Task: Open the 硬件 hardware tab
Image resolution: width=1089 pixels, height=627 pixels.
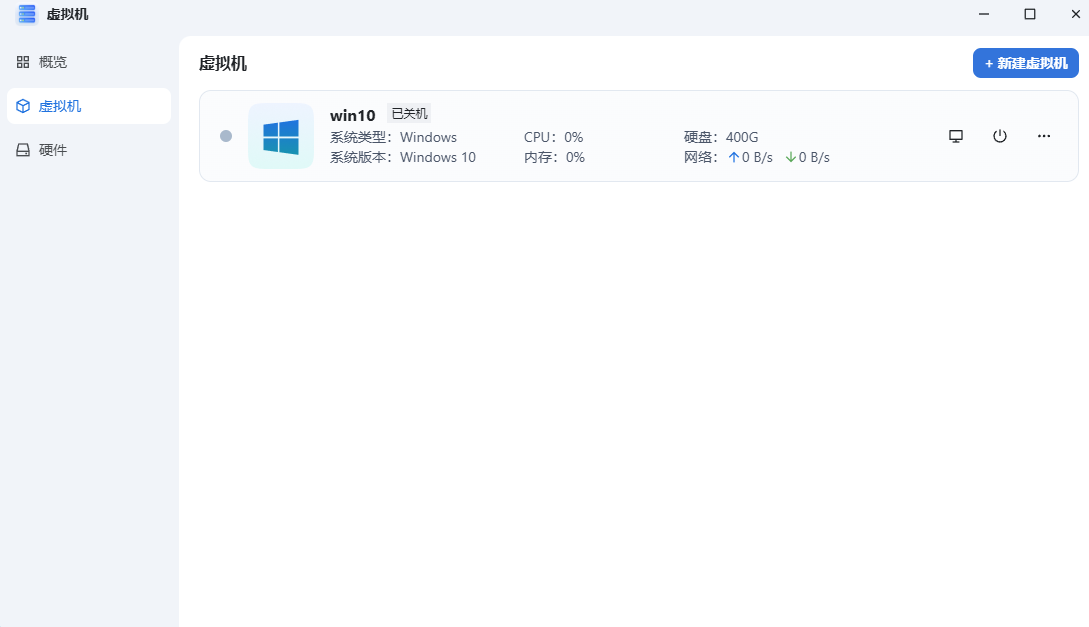Action: pos(53,150)
